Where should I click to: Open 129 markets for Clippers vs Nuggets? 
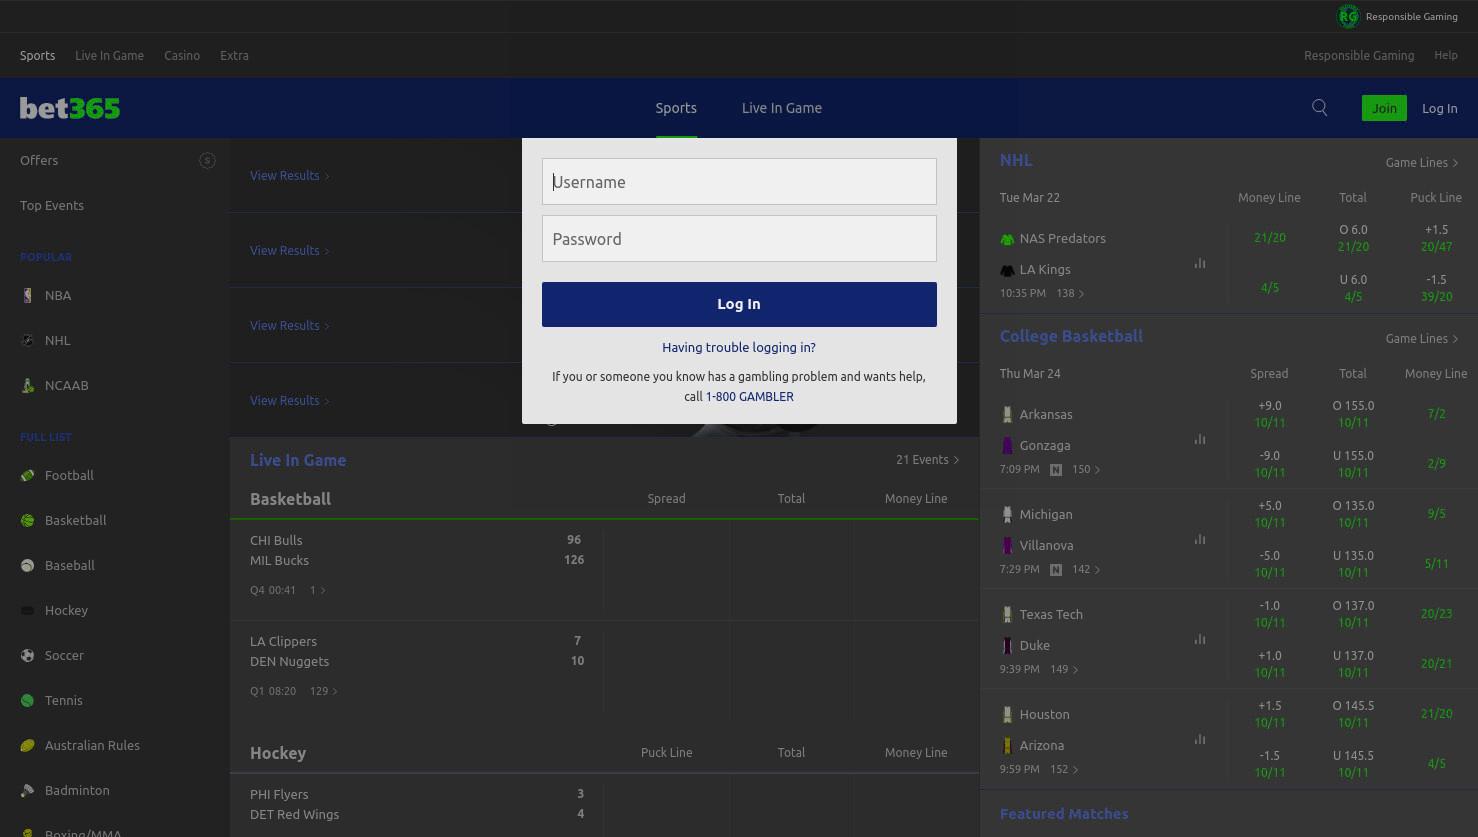click(324, 691)
